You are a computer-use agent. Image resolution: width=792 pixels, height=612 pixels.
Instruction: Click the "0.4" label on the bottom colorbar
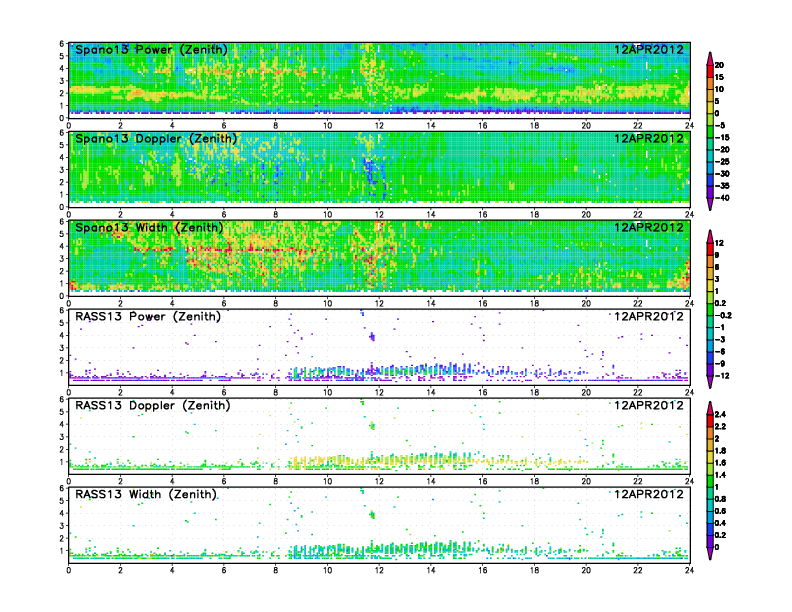pyautogui.click(x=720, y=523)
